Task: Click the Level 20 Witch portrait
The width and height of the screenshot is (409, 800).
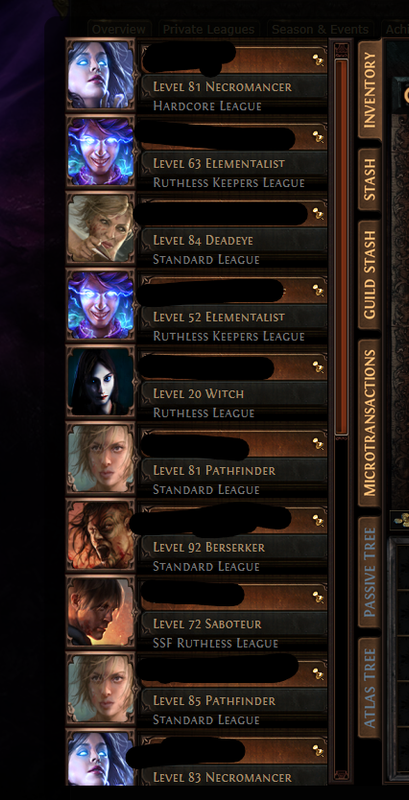Action: (x=100, y=382)
